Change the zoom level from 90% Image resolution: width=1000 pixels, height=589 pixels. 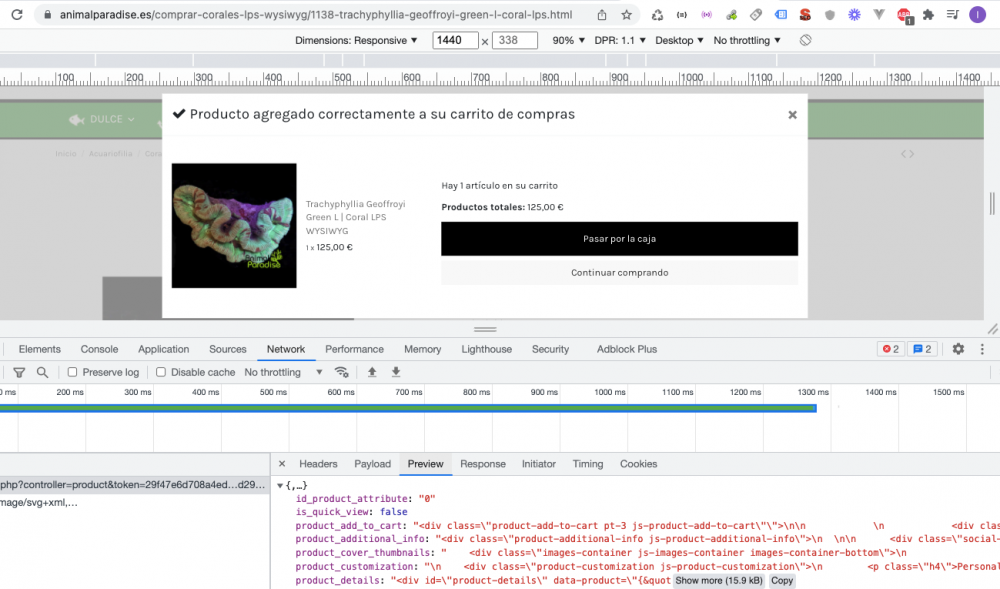[565, 40]
